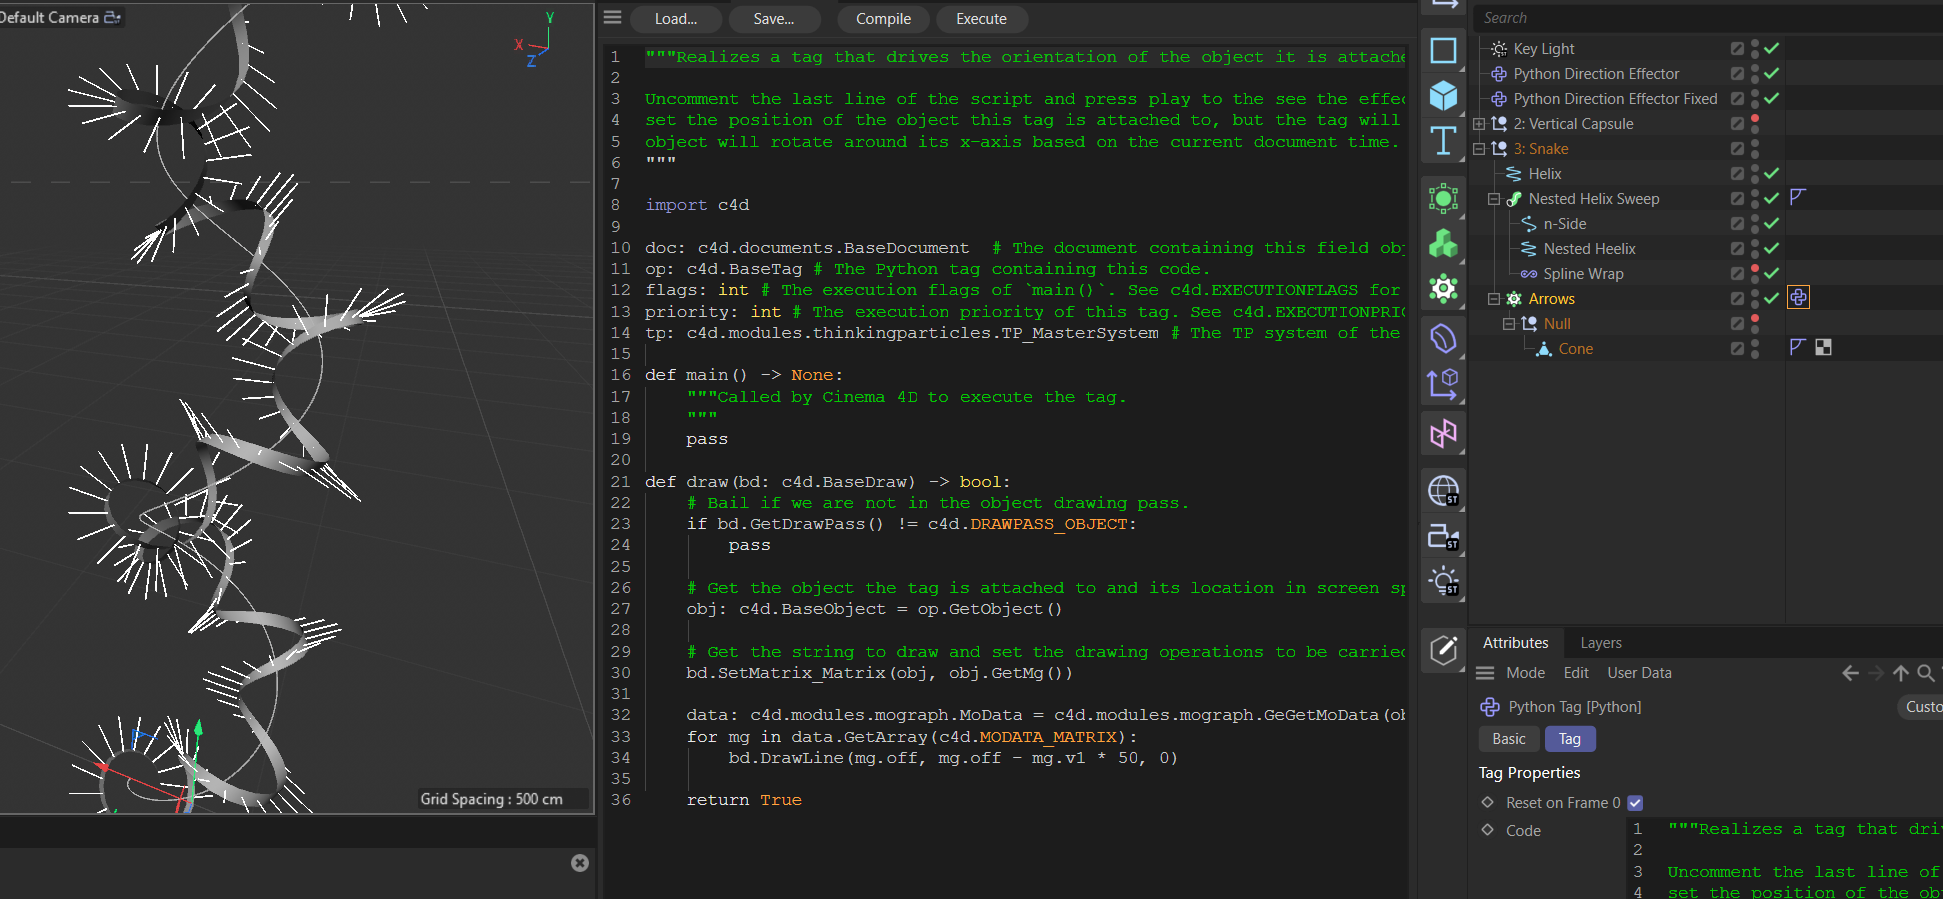Click the Attributes up arrow
The image size is (1943, 899).
(x=1901, y=673)
